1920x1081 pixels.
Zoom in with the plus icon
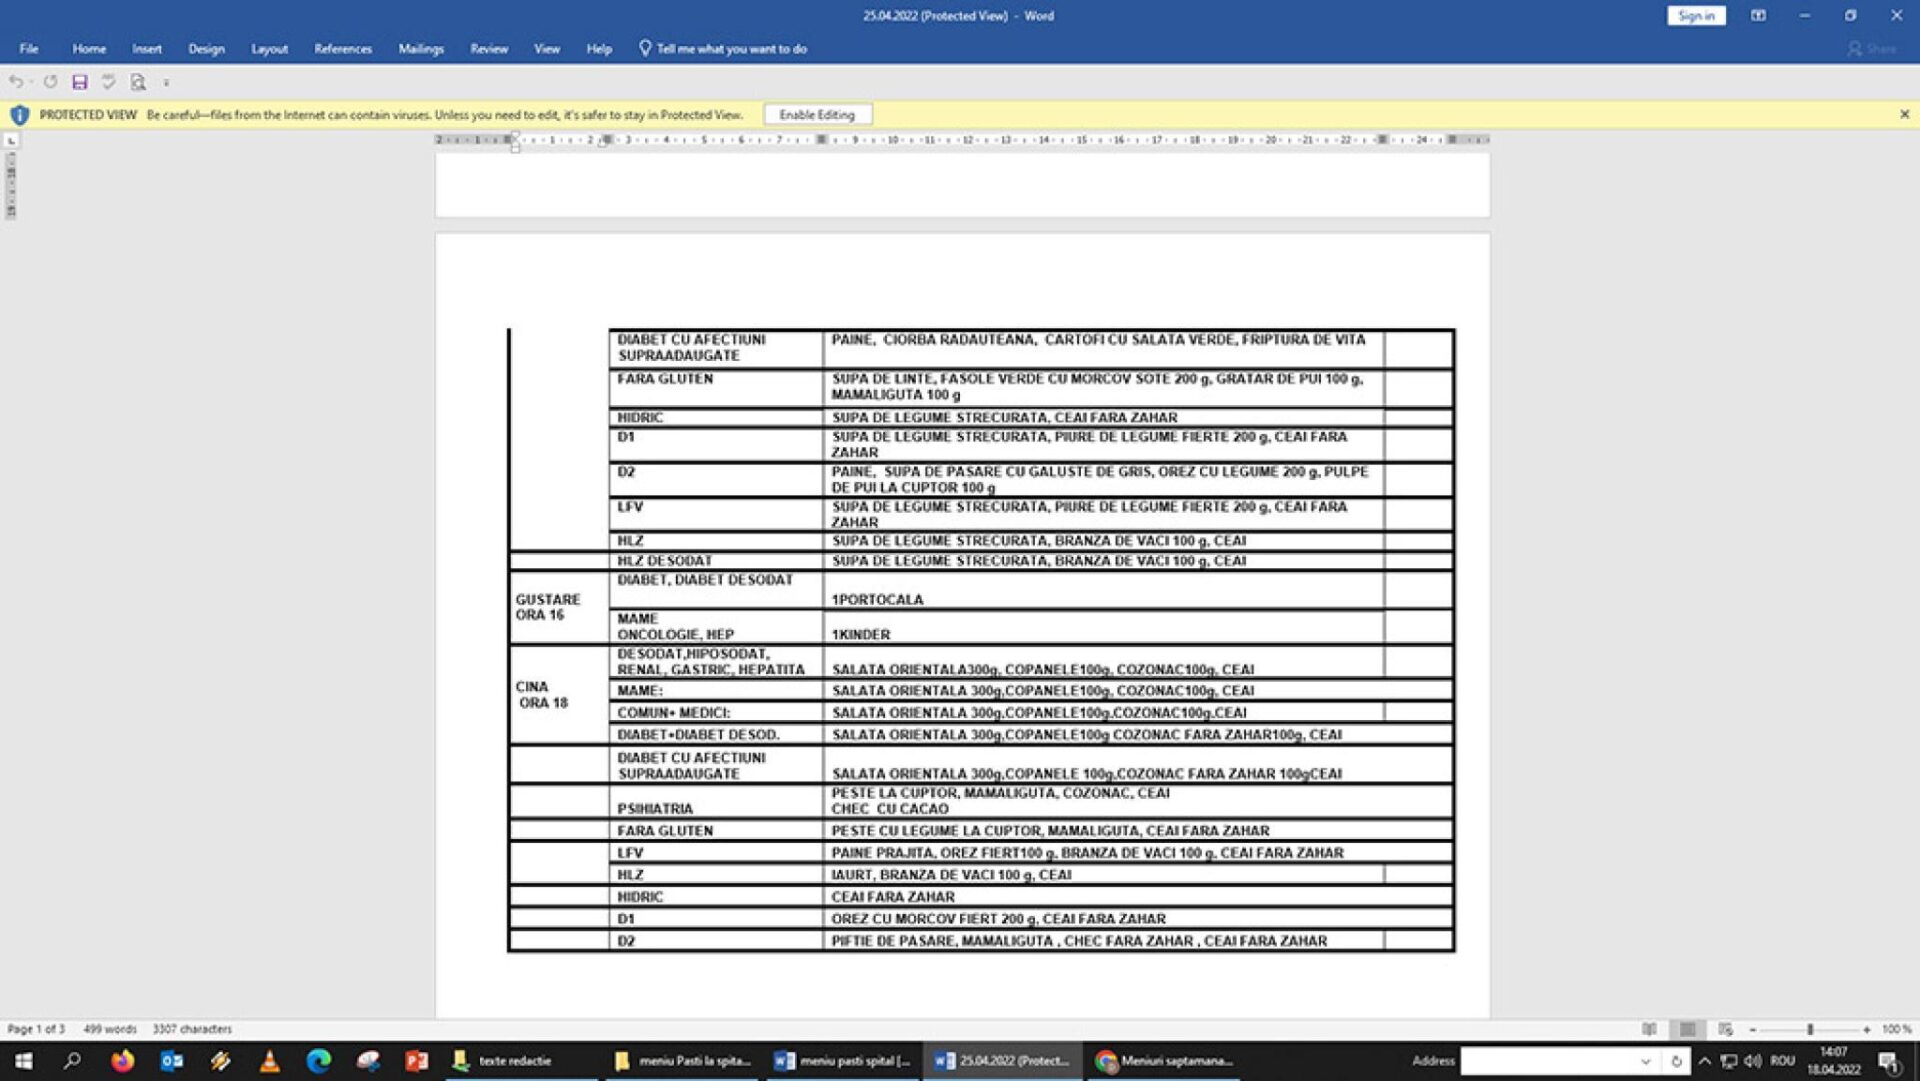point(1866,1029)
